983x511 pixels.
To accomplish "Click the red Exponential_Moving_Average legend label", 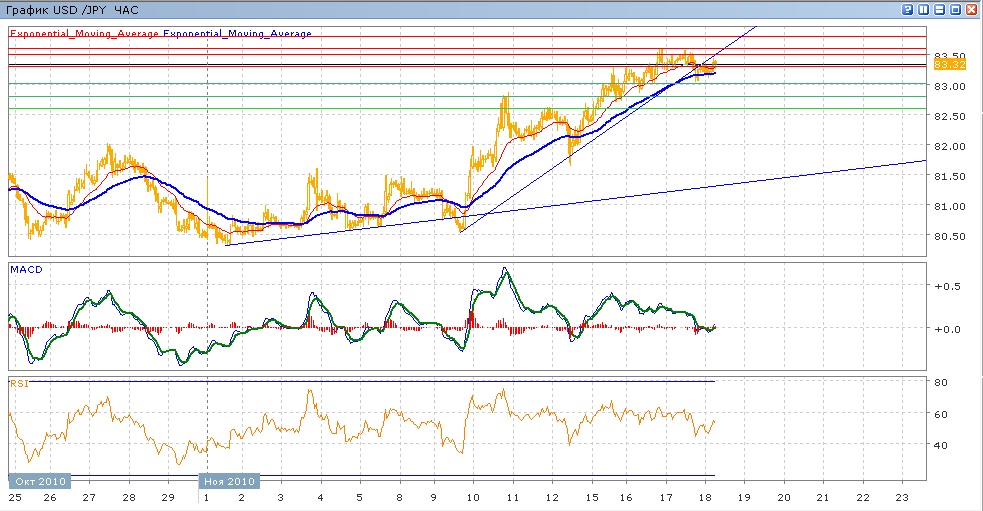I will [84, 33].
